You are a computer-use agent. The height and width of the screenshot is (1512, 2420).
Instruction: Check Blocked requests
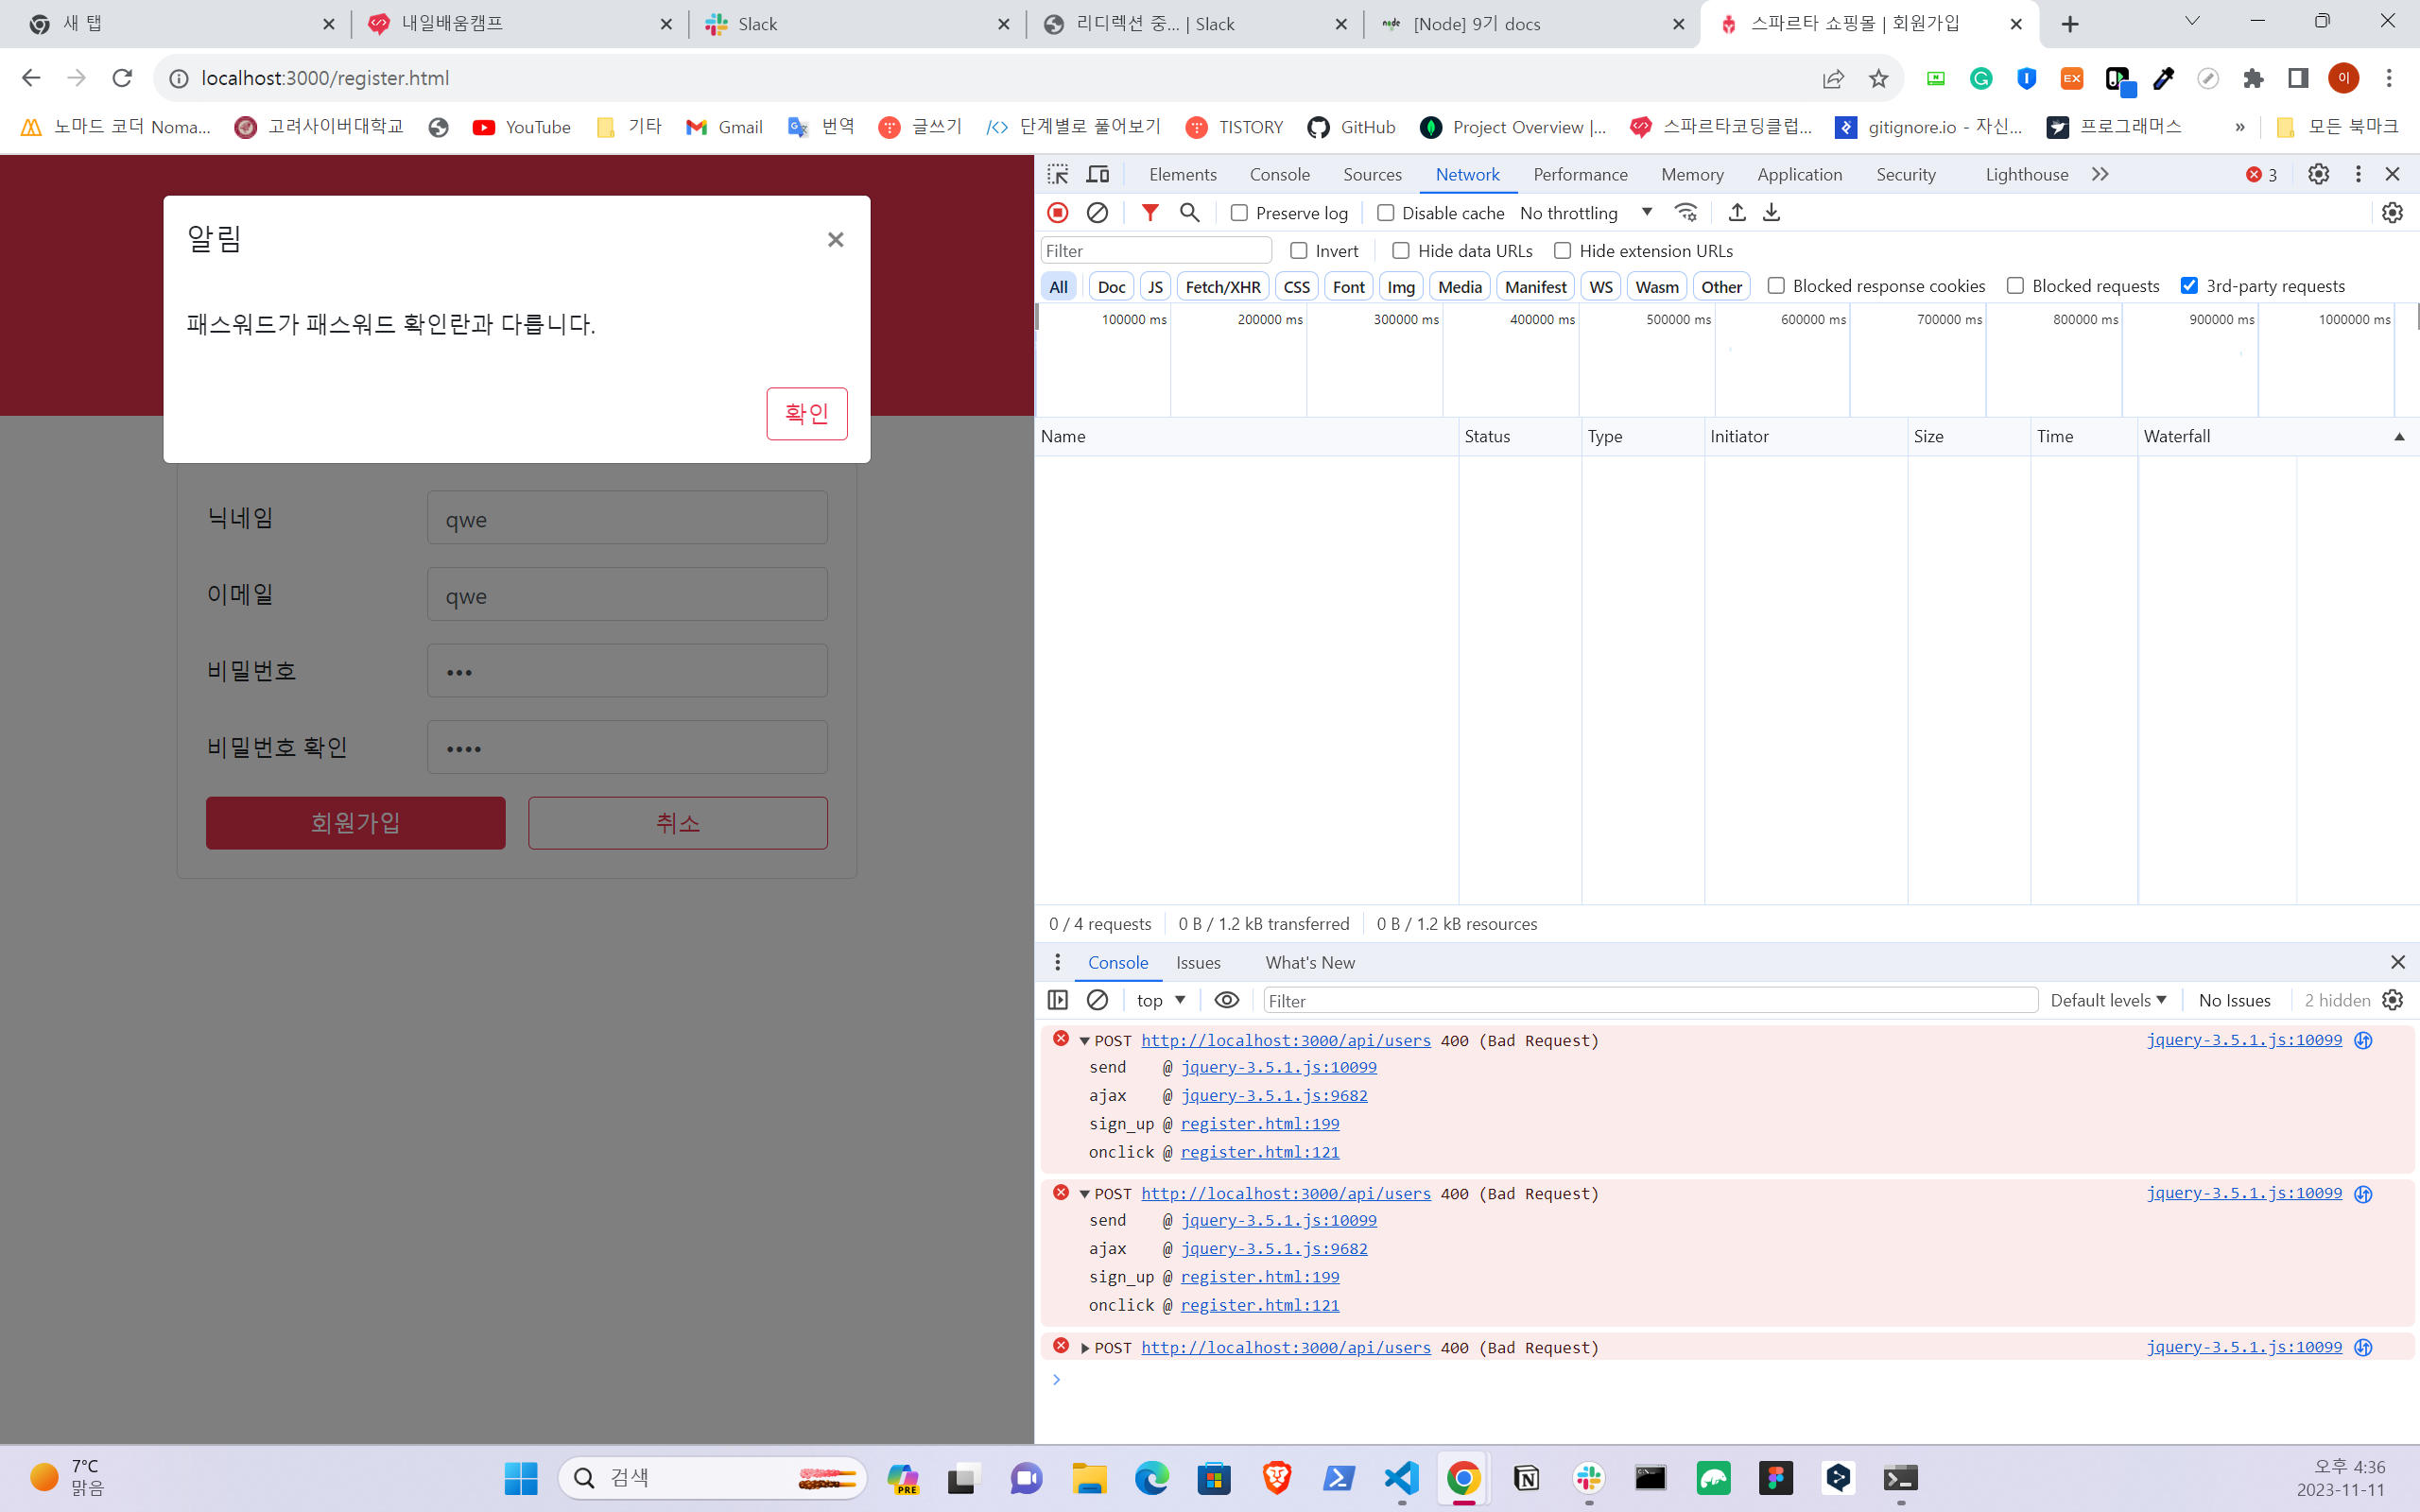coord(2015,286)
